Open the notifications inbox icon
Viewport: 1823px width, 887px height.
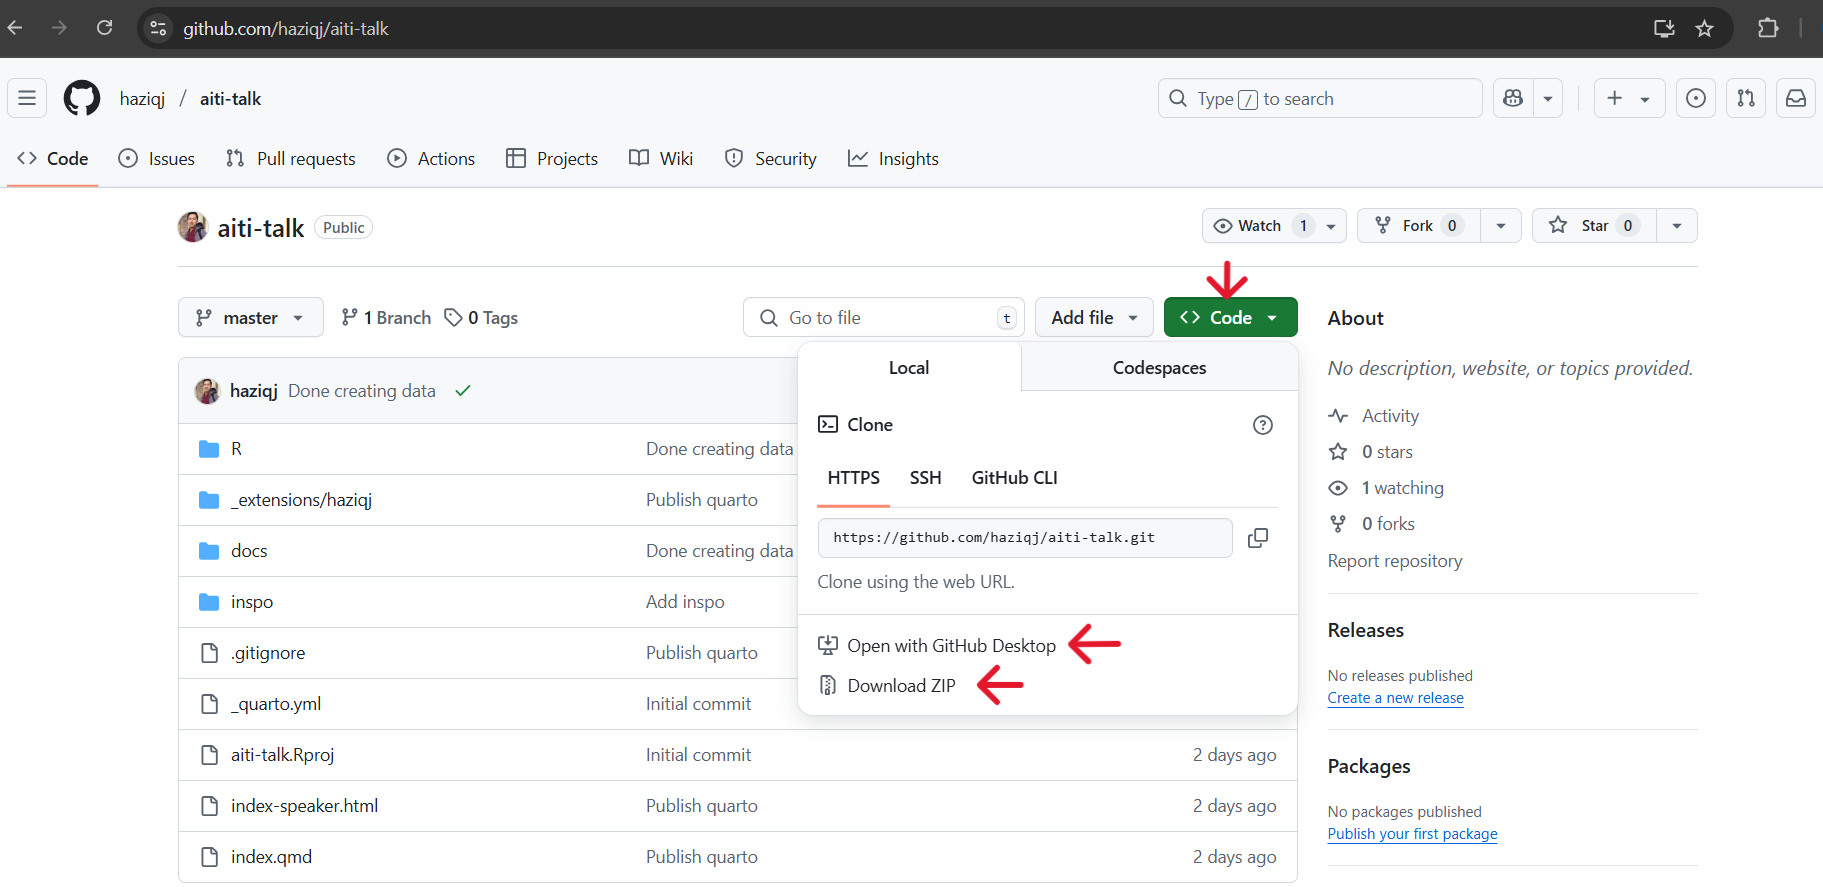coord(1796,98)
